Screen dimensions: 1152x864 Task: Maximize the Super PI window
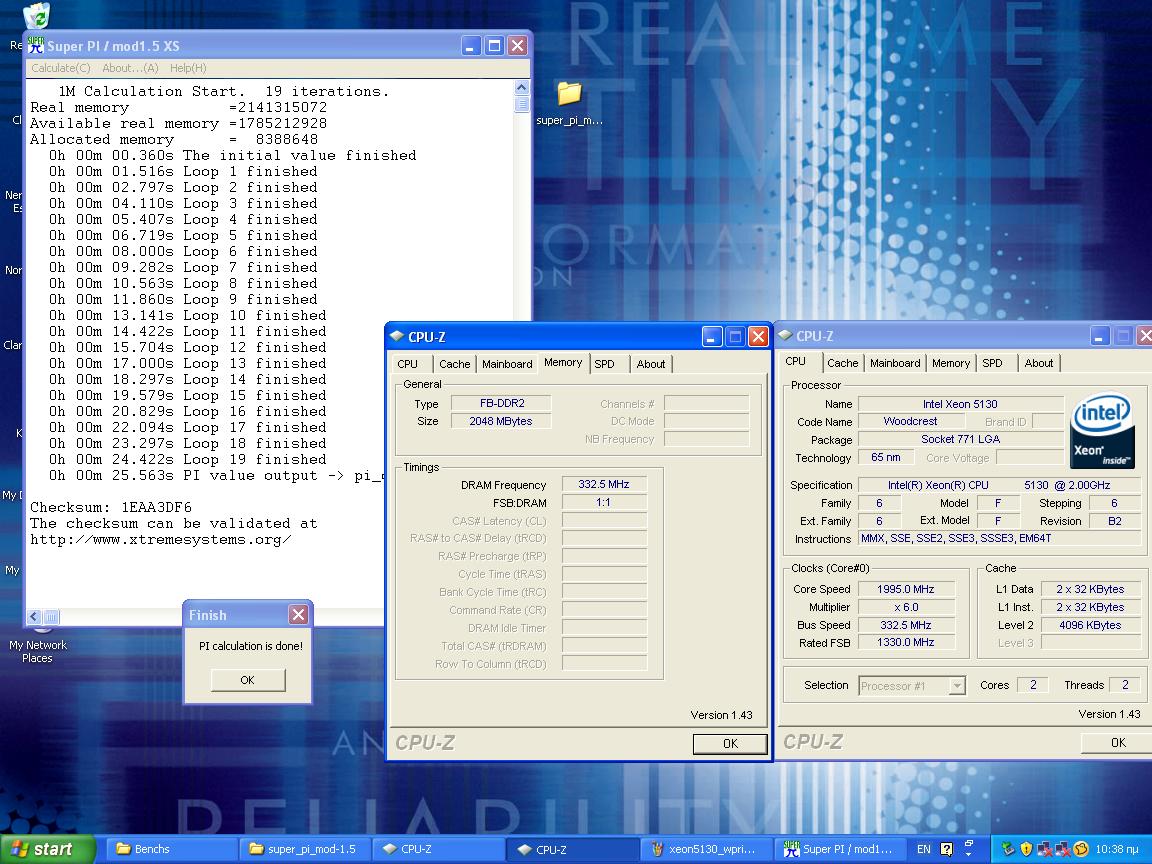(x=494, y=46)
